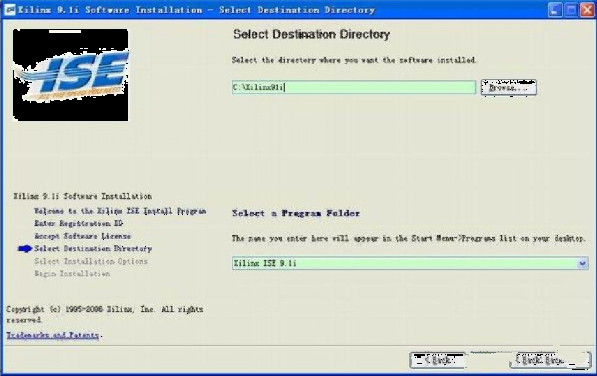Open the Trademarks and Patents link

53,335
